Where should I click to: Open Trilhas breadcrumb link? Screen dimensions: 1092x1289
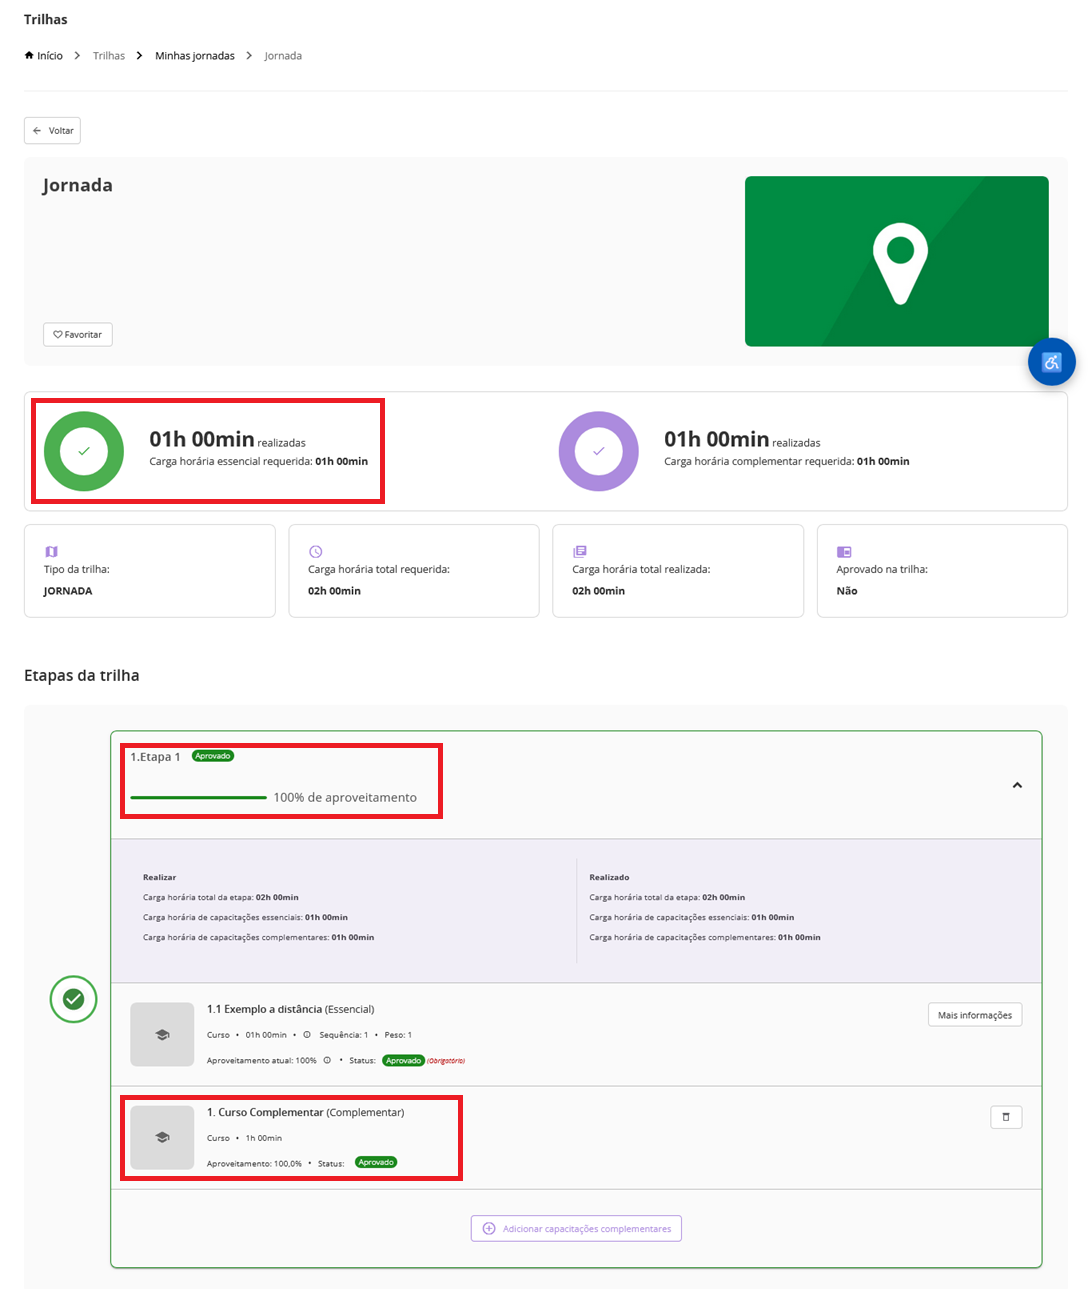coord(109,56)
